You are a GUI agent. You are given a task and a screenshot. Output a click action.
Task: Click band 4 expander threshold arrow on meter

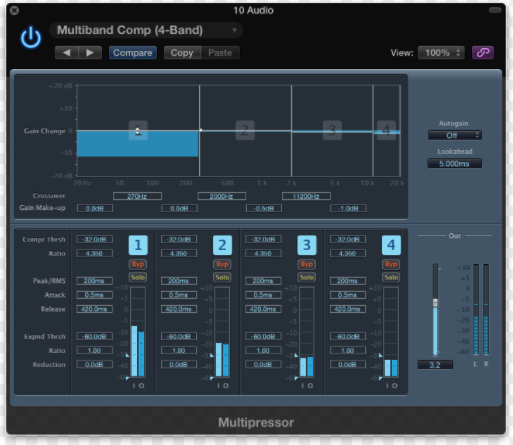(380, 378)
